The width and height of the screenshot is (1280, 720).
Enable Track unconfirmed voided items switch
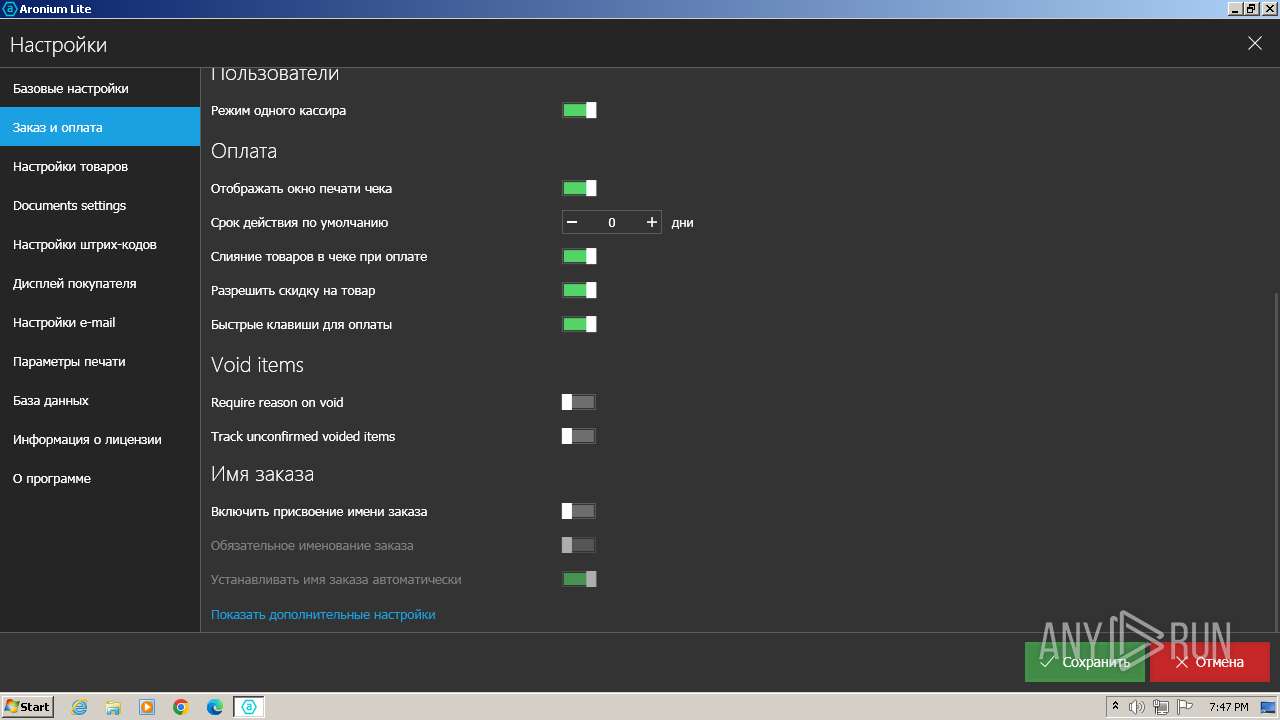click(x=579, y=436)
